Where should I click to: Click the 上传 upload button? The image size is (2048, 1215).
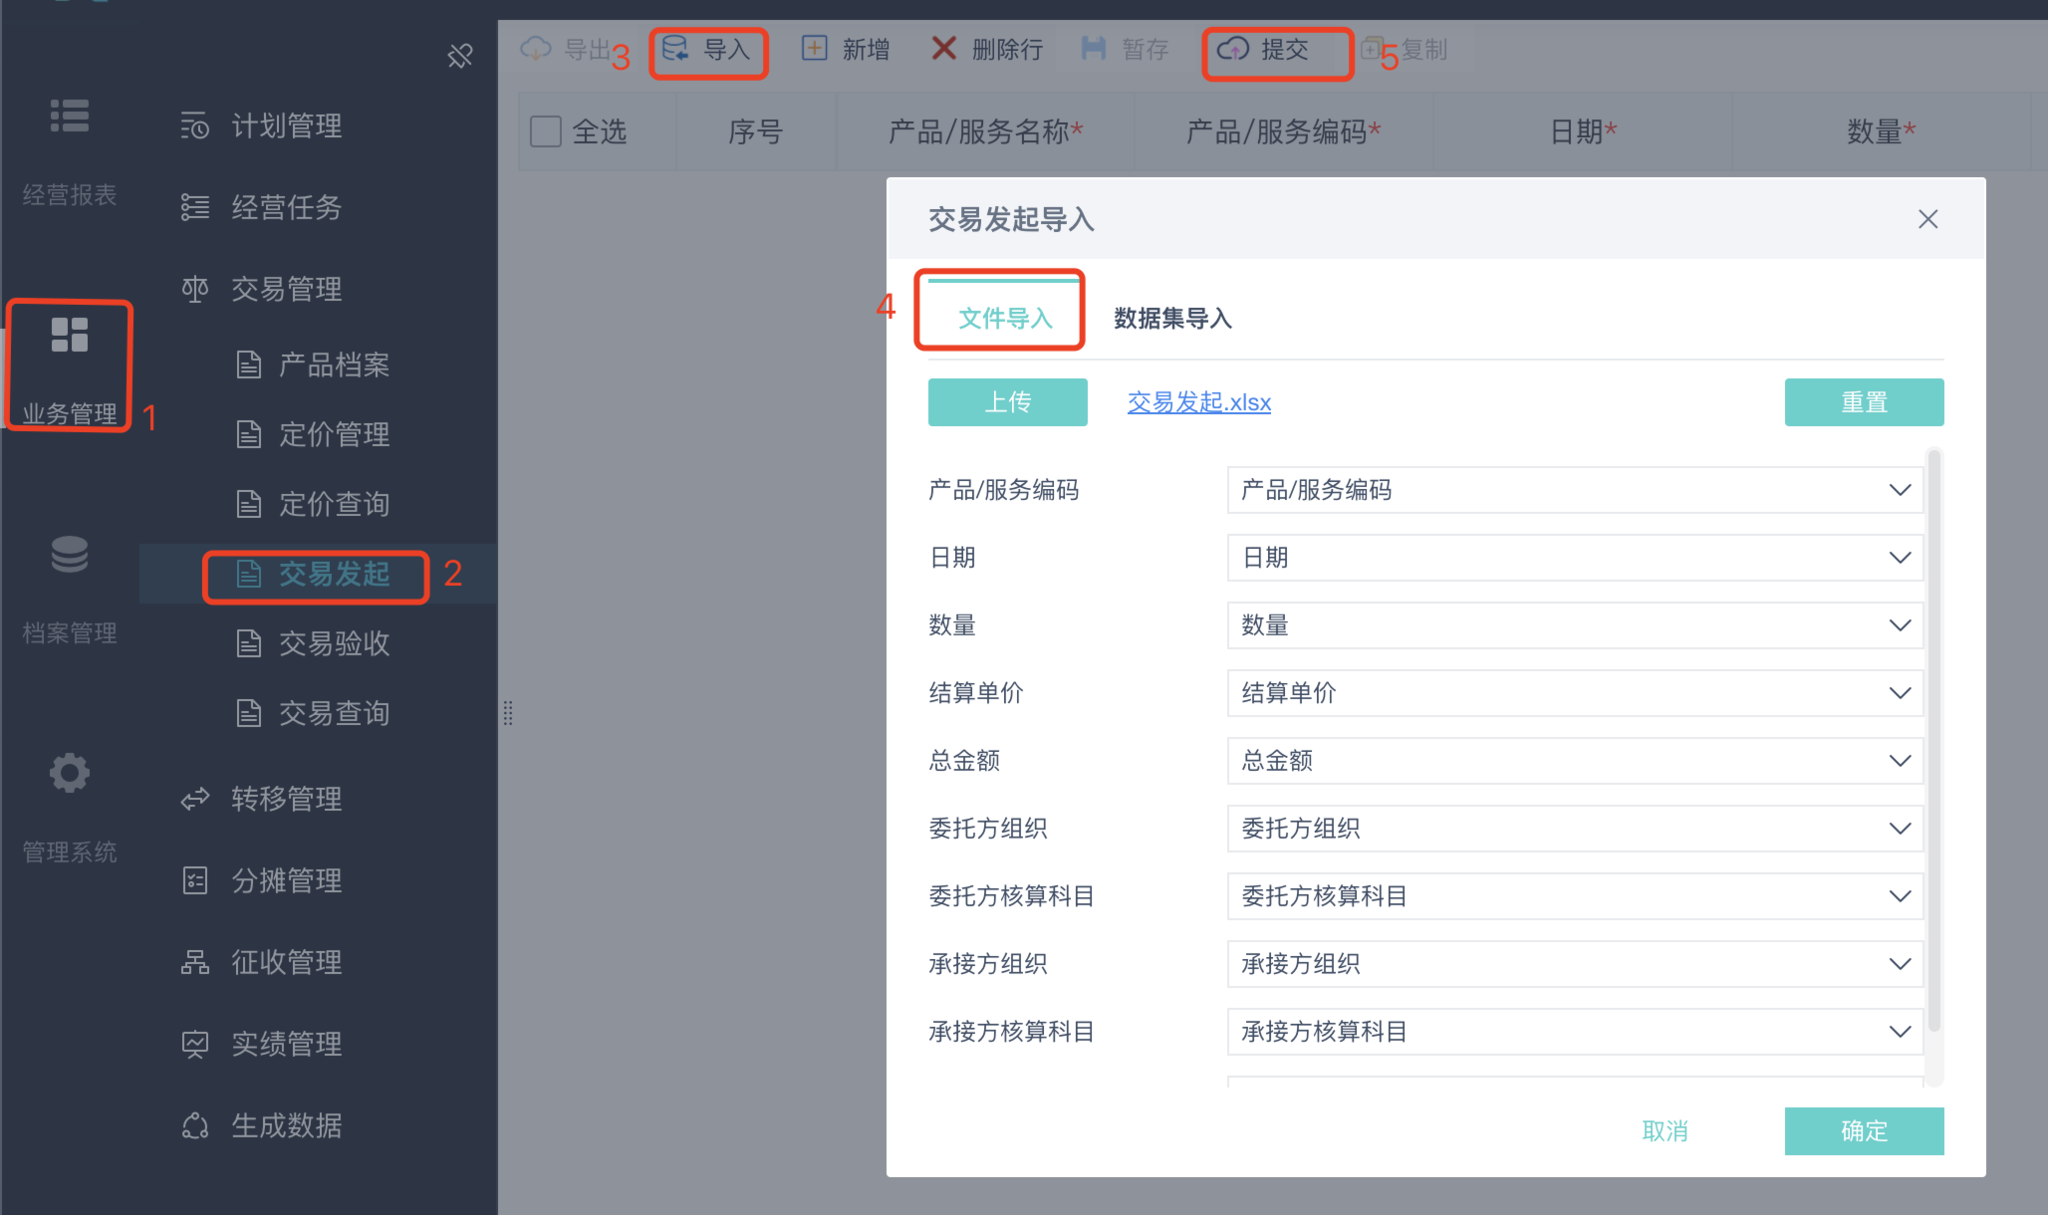1007,402
